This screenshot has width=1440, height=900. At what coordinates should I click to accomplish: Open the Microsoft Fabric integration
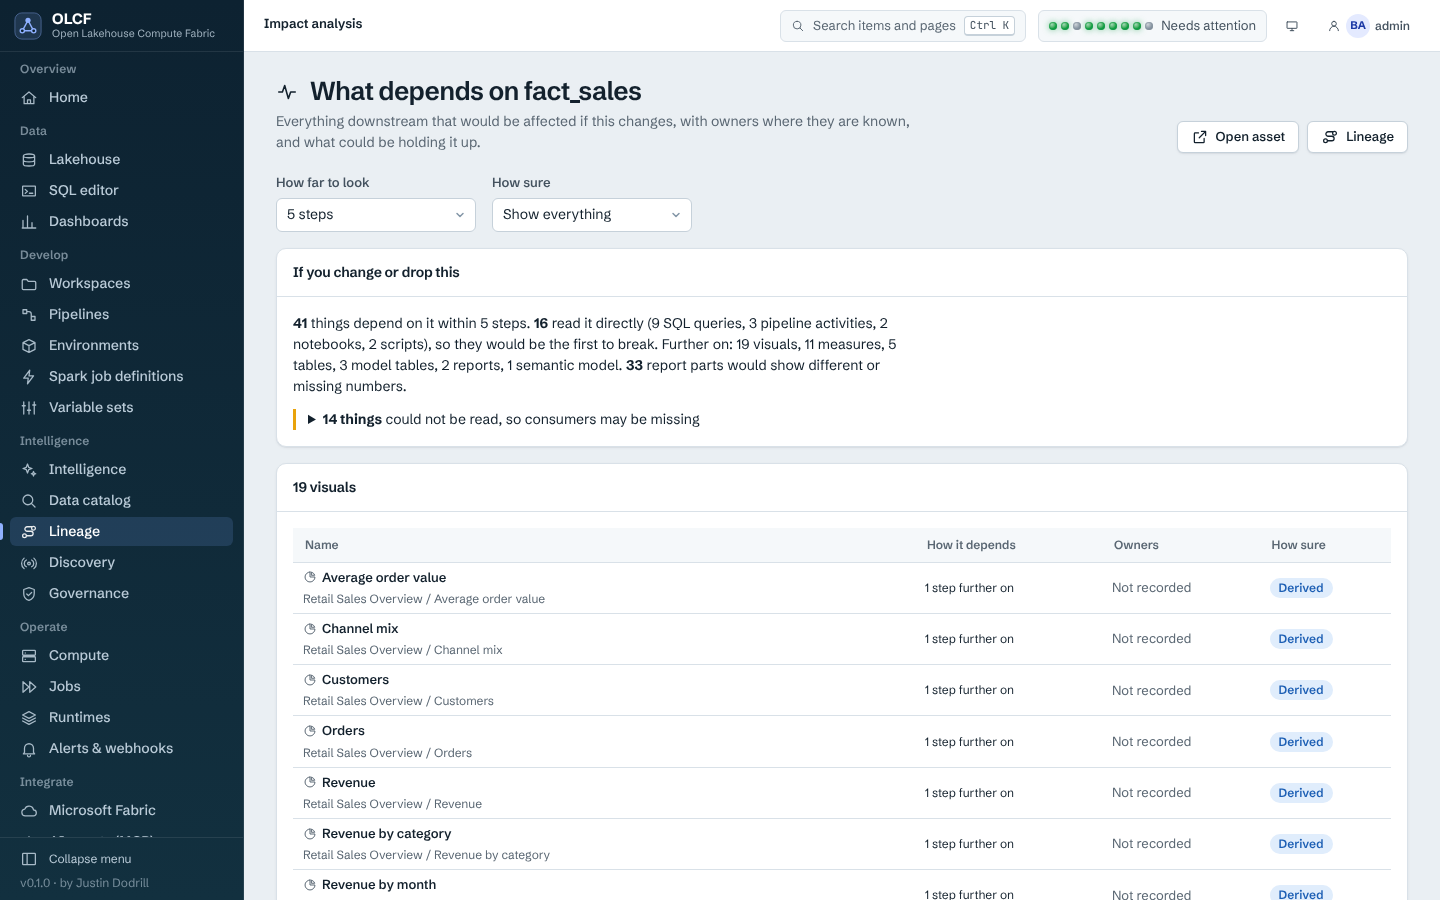point(121,810)
